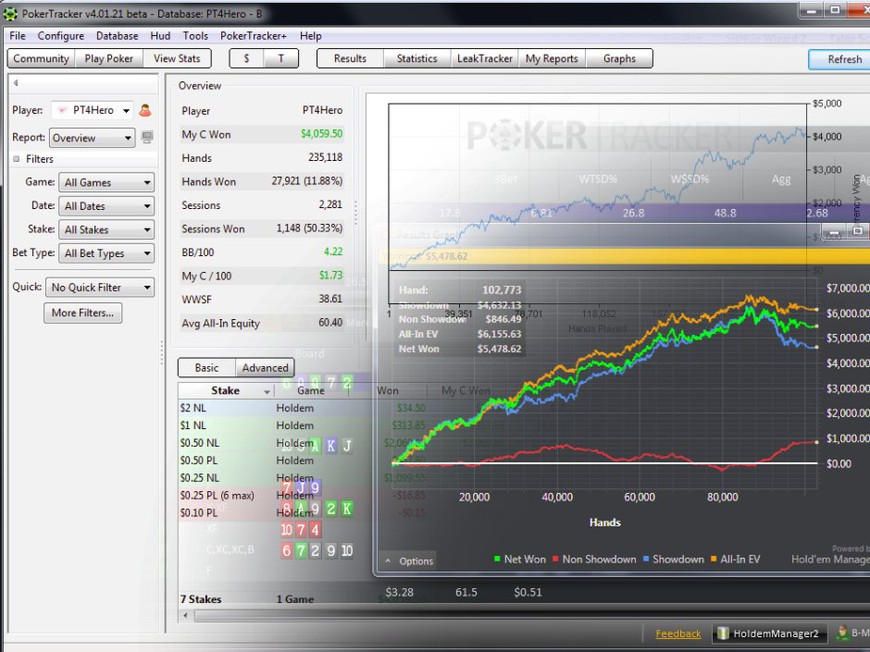Click the Avg All-In Equity value 60.40
The image size is (870, 652).
(330, 322)
